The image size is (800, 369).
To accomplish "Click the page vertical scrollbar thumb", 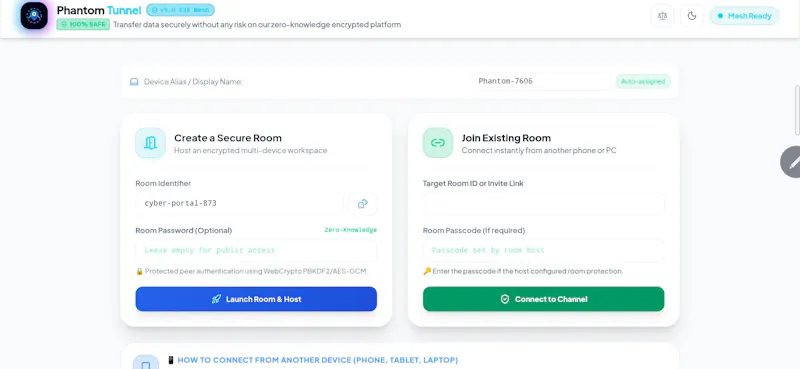I will [797, 110].
